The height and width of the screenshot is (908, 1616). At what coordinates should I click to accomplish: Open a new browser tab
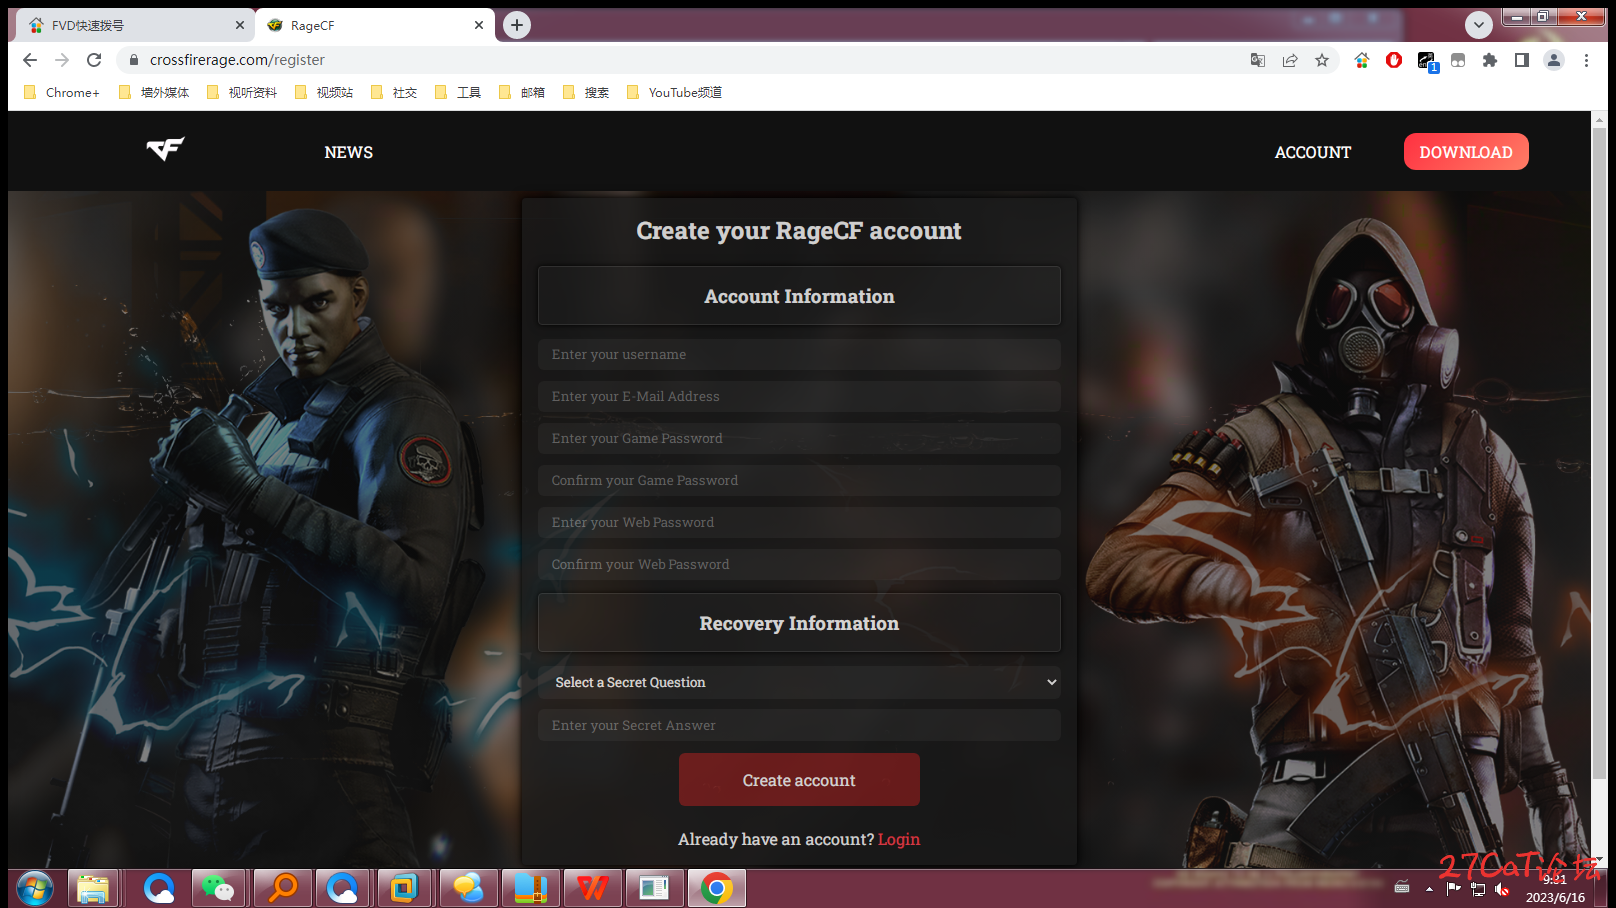point(516,25)
